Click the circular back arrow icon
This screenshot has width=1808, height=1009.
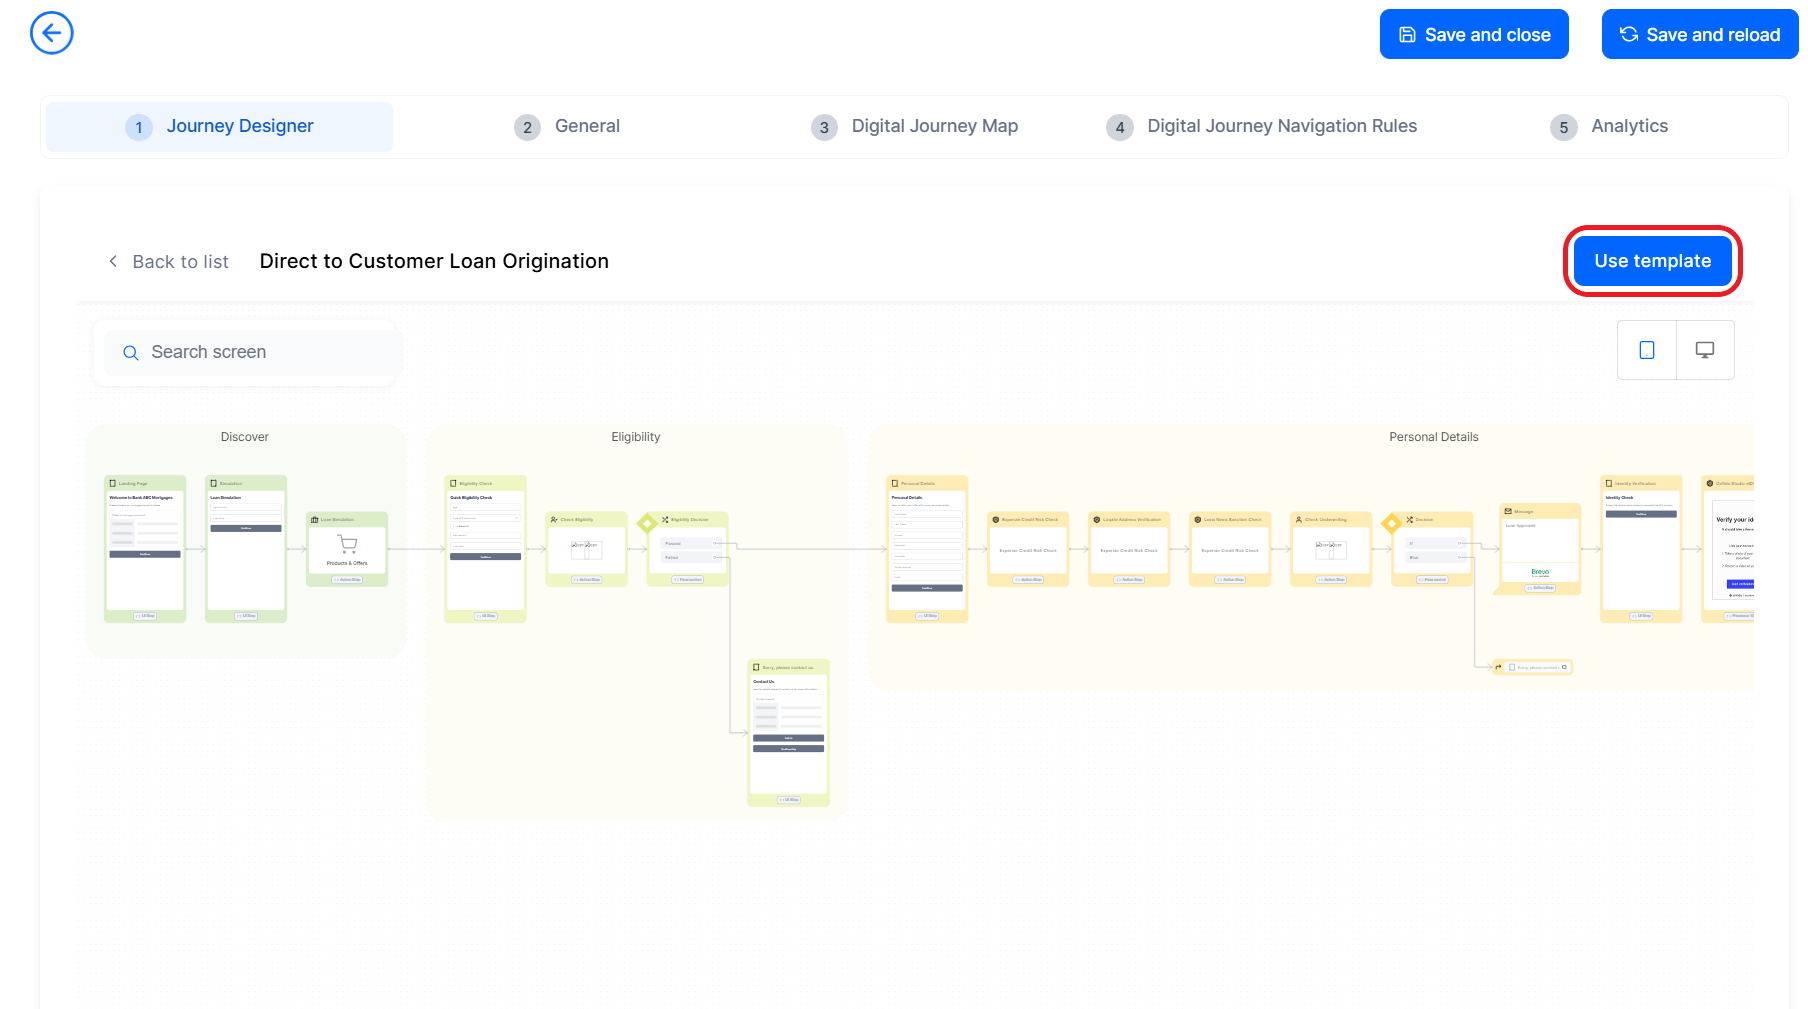coord(52,33)
